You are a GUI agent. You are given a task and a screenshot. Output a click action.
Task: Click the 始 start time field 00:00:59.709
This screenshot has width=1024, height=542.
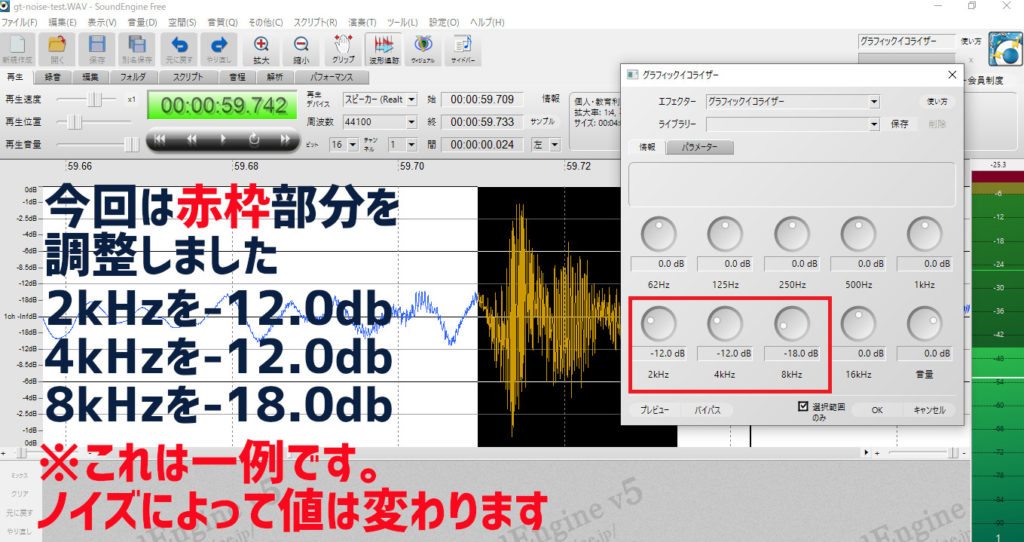(482, 99)
